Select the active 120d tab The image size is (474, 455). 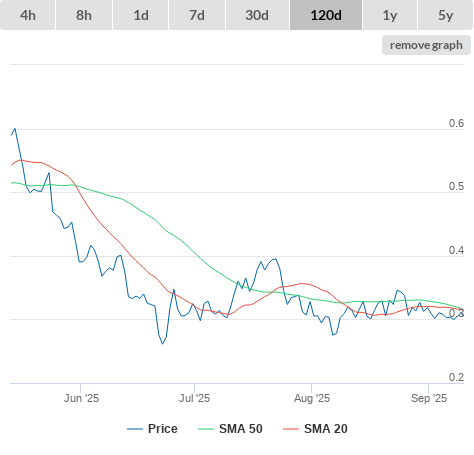coord(326,15)
